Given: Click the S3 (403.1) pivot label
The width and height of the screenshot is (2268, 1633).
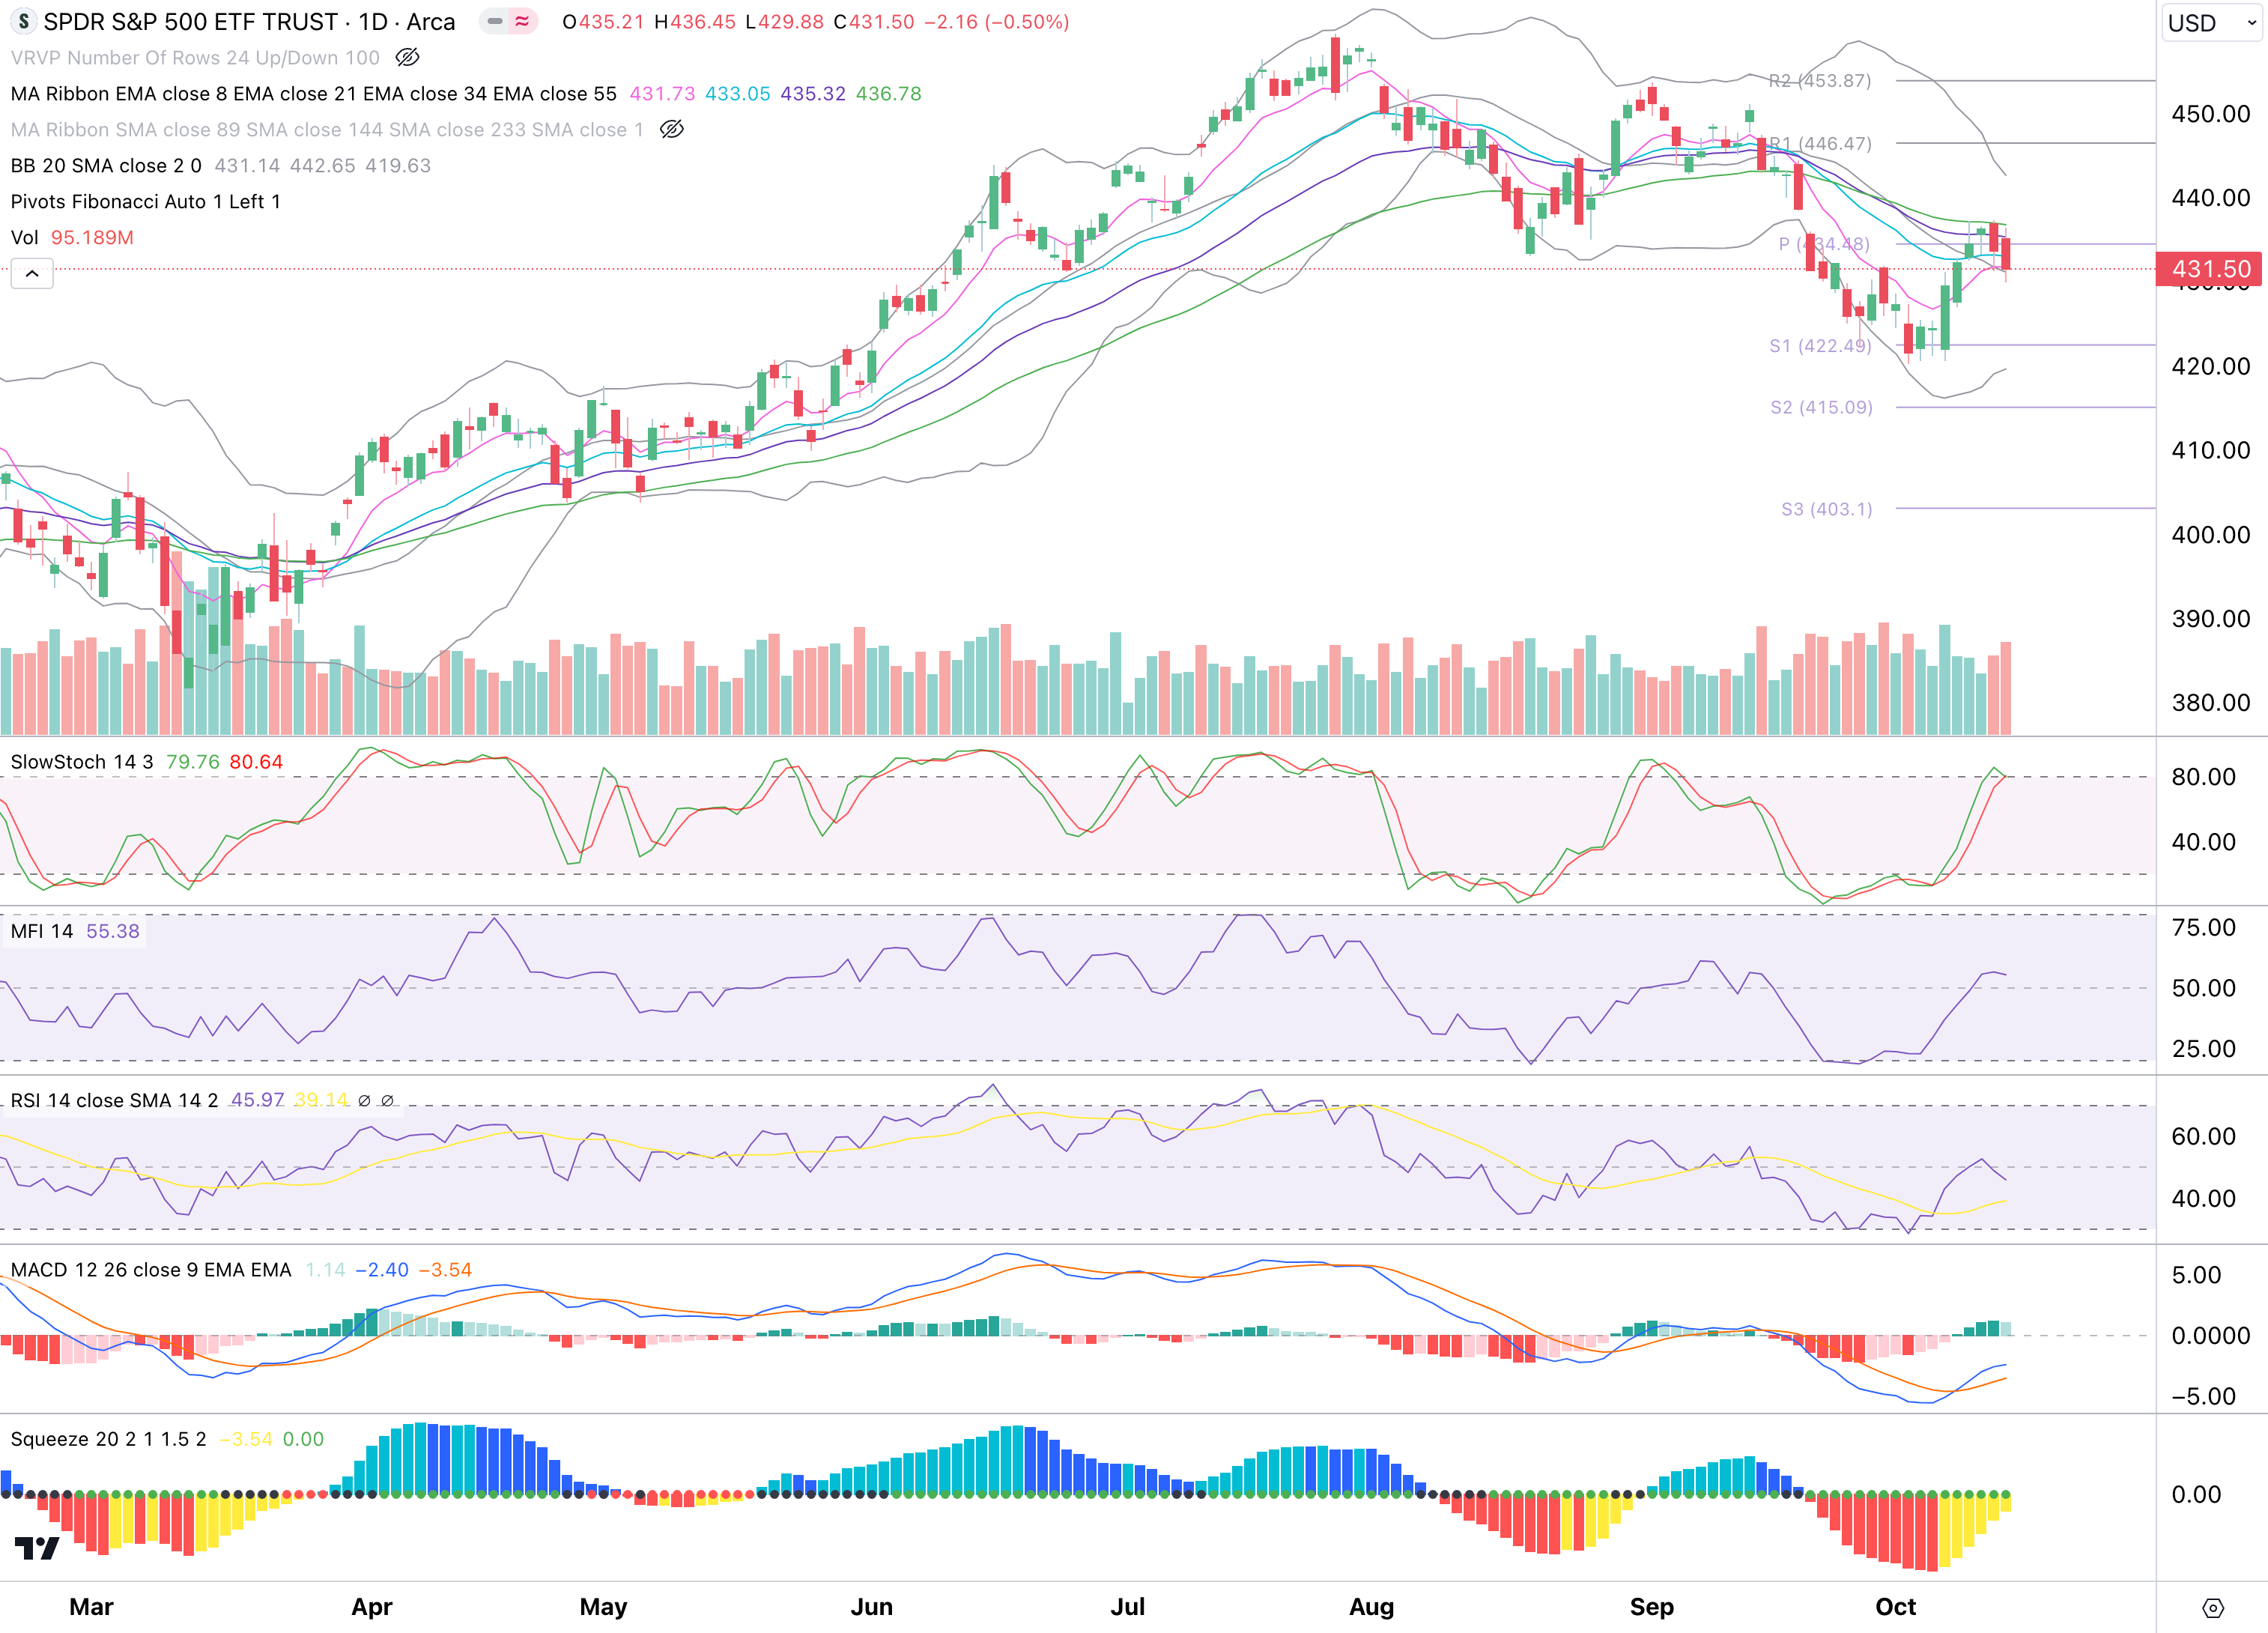Looking at the screenshot, I should [1826, 509].
